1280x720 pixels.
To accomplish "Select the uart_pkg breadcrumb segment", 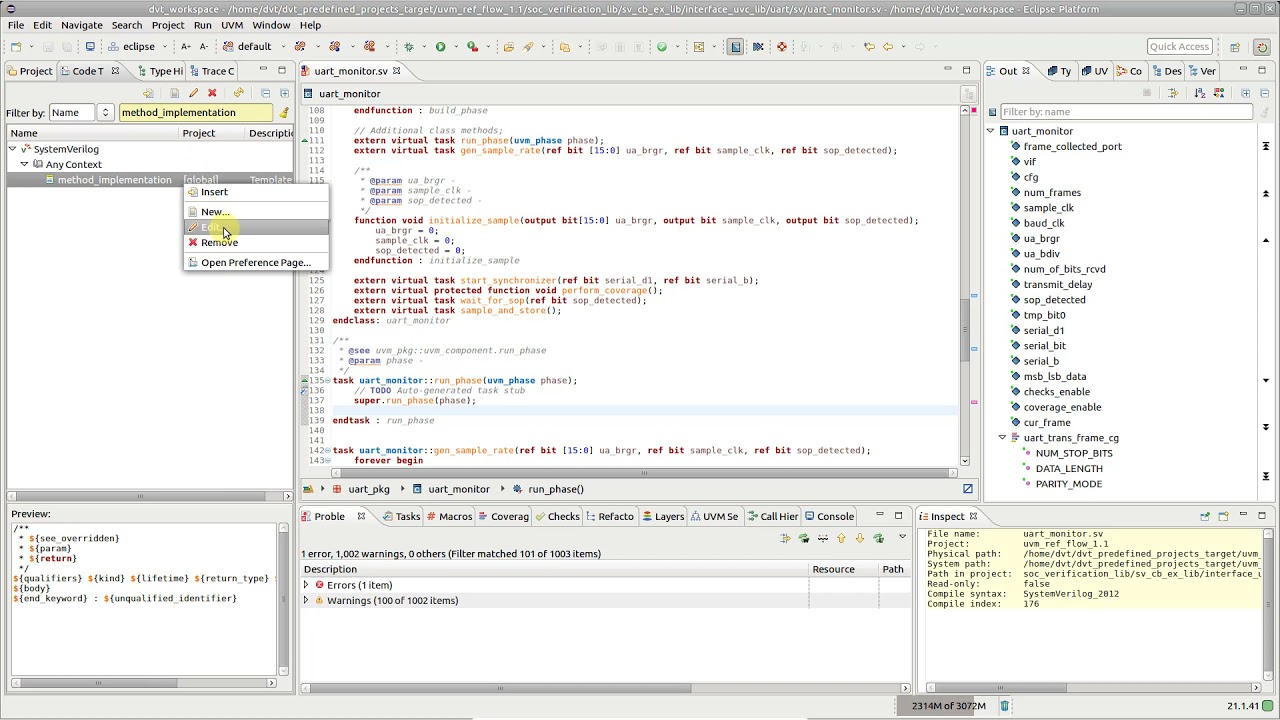I will (361, 489).
